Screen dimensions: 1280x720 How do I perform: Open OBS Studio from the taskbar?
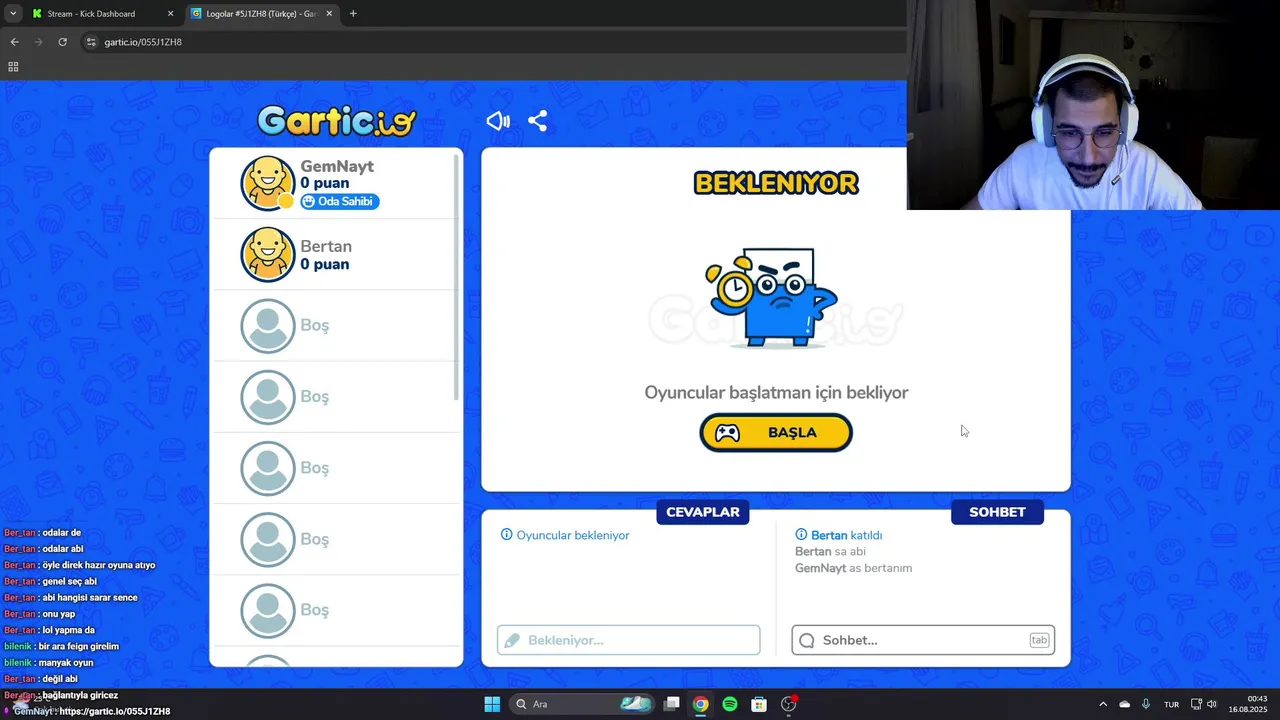point(788,704)
